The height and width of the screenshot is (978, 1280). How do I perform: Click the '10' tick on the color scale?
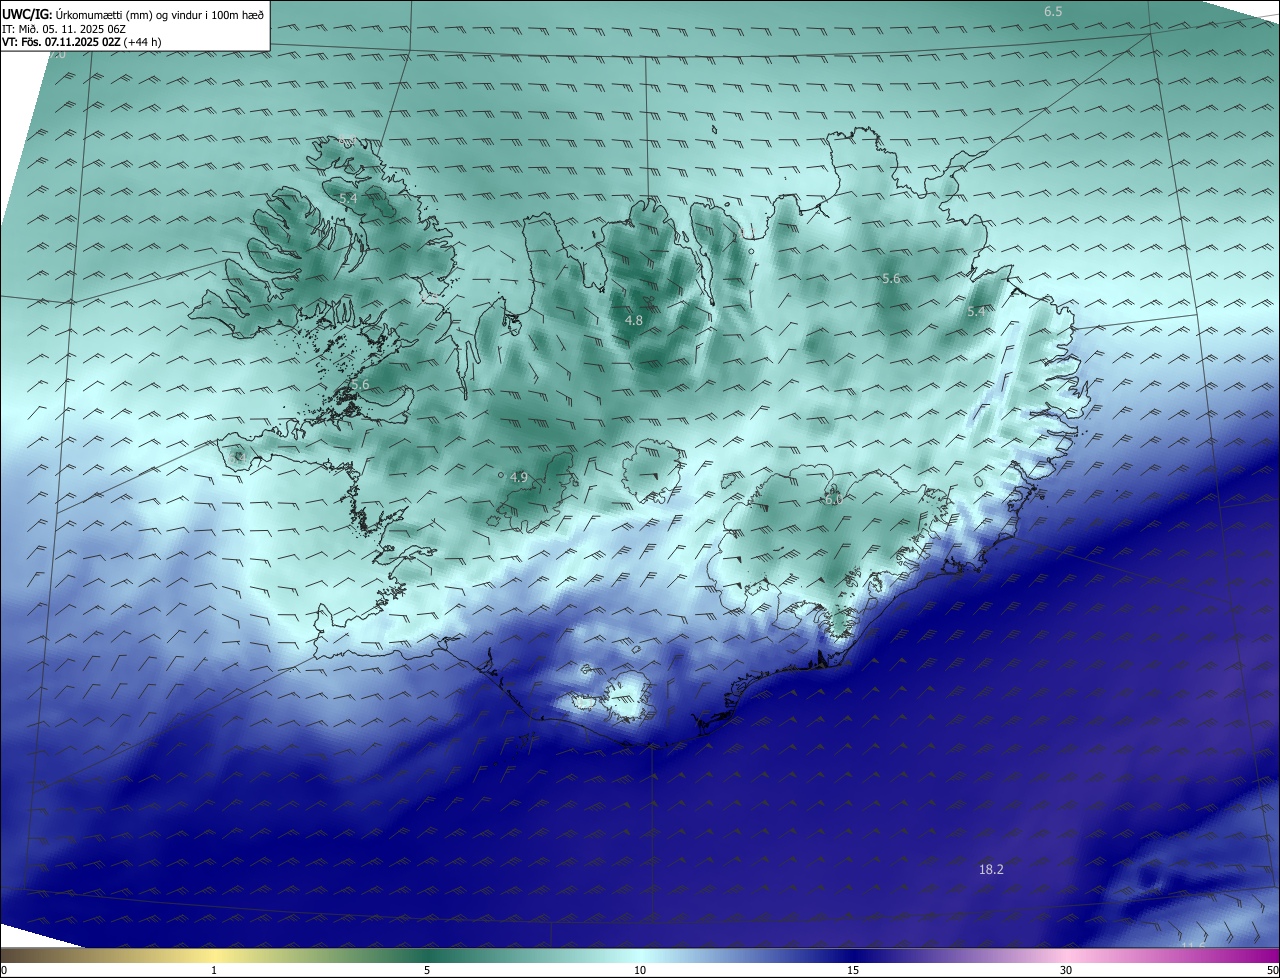pyautogui.click(x=640, y=970)
